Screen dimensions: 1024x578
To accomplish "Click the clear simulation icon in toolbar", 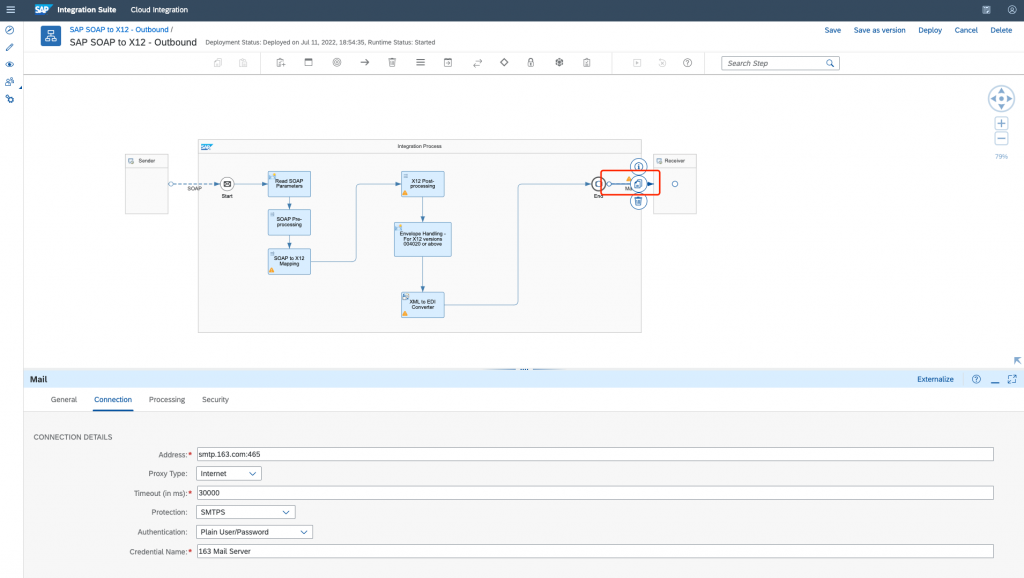I will 662,63.
